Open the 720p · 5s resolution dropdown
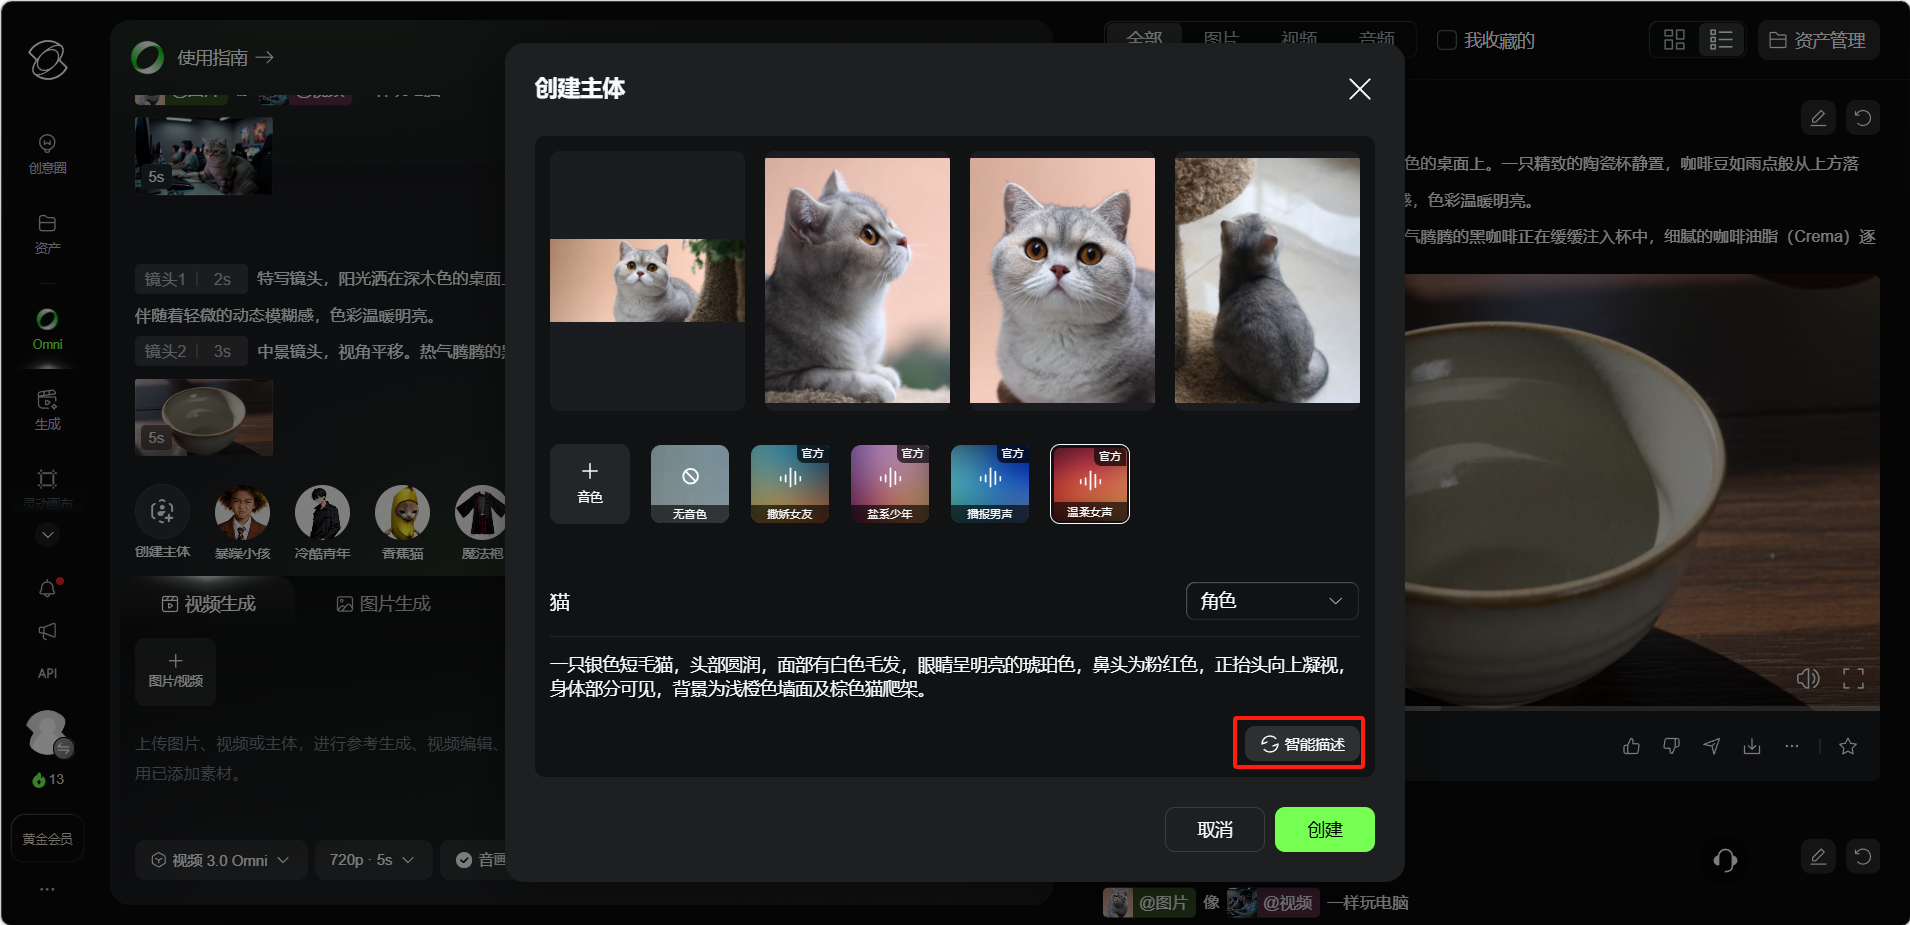 [372, 860]
